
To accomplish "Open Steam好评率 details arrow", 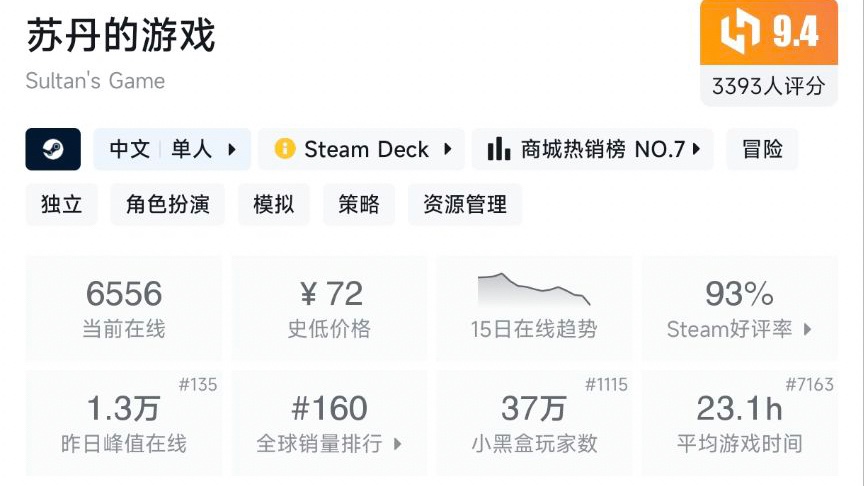I will [x=808, y=330].
